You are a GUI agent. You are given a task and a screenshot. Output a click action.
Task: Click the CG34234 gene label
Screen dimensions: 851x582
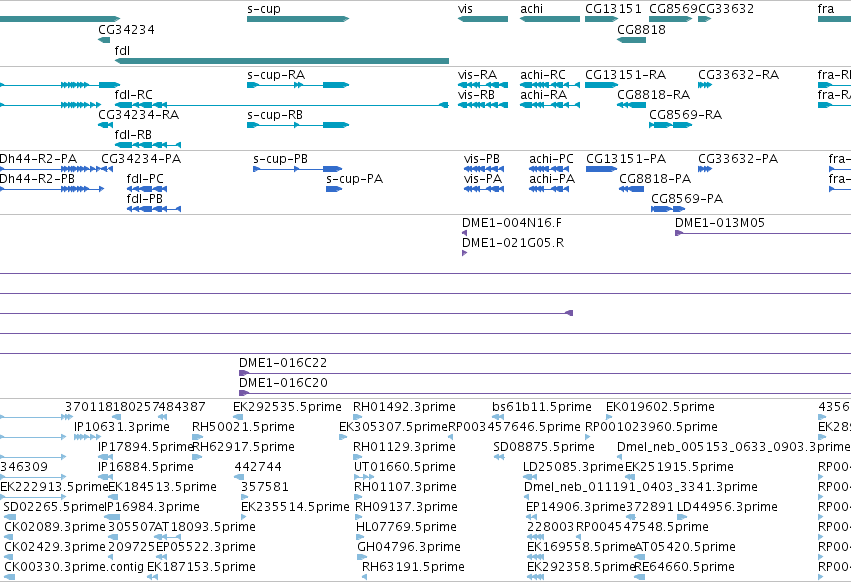[x=126, y=29]
